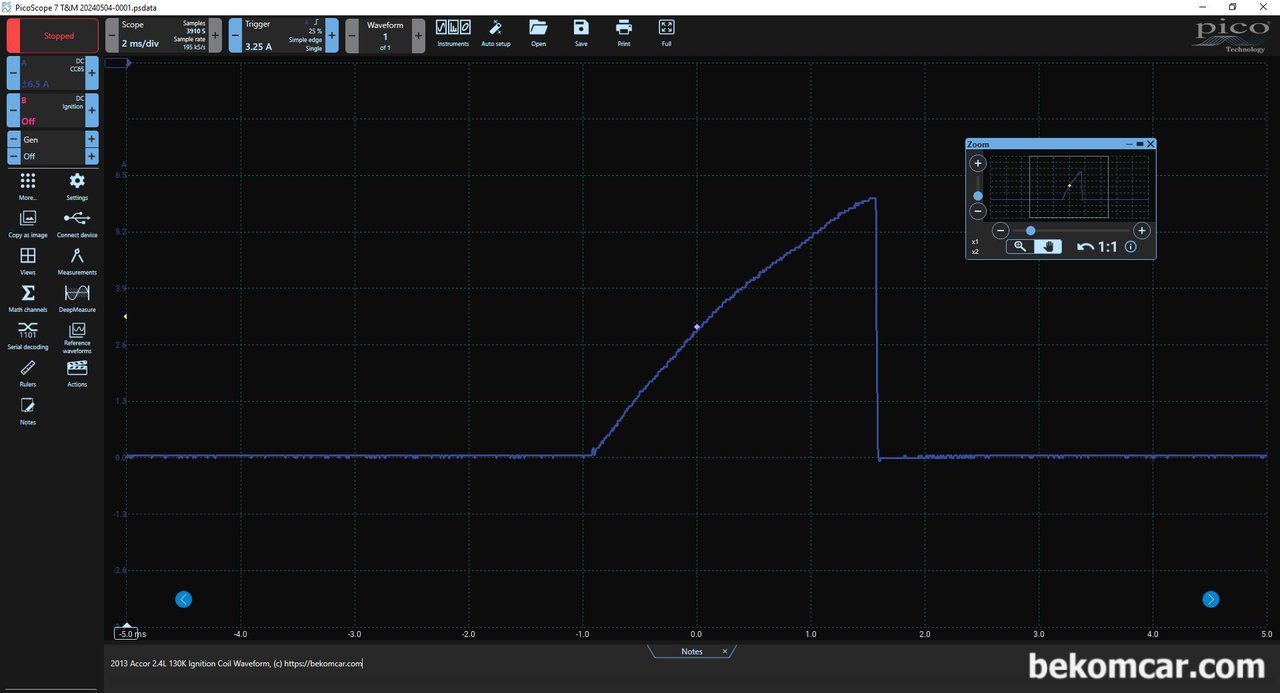The height and width of the screenshot is (693, 1280).
Task: Close the Zoom panel
Action: [x=1151, y=144]
